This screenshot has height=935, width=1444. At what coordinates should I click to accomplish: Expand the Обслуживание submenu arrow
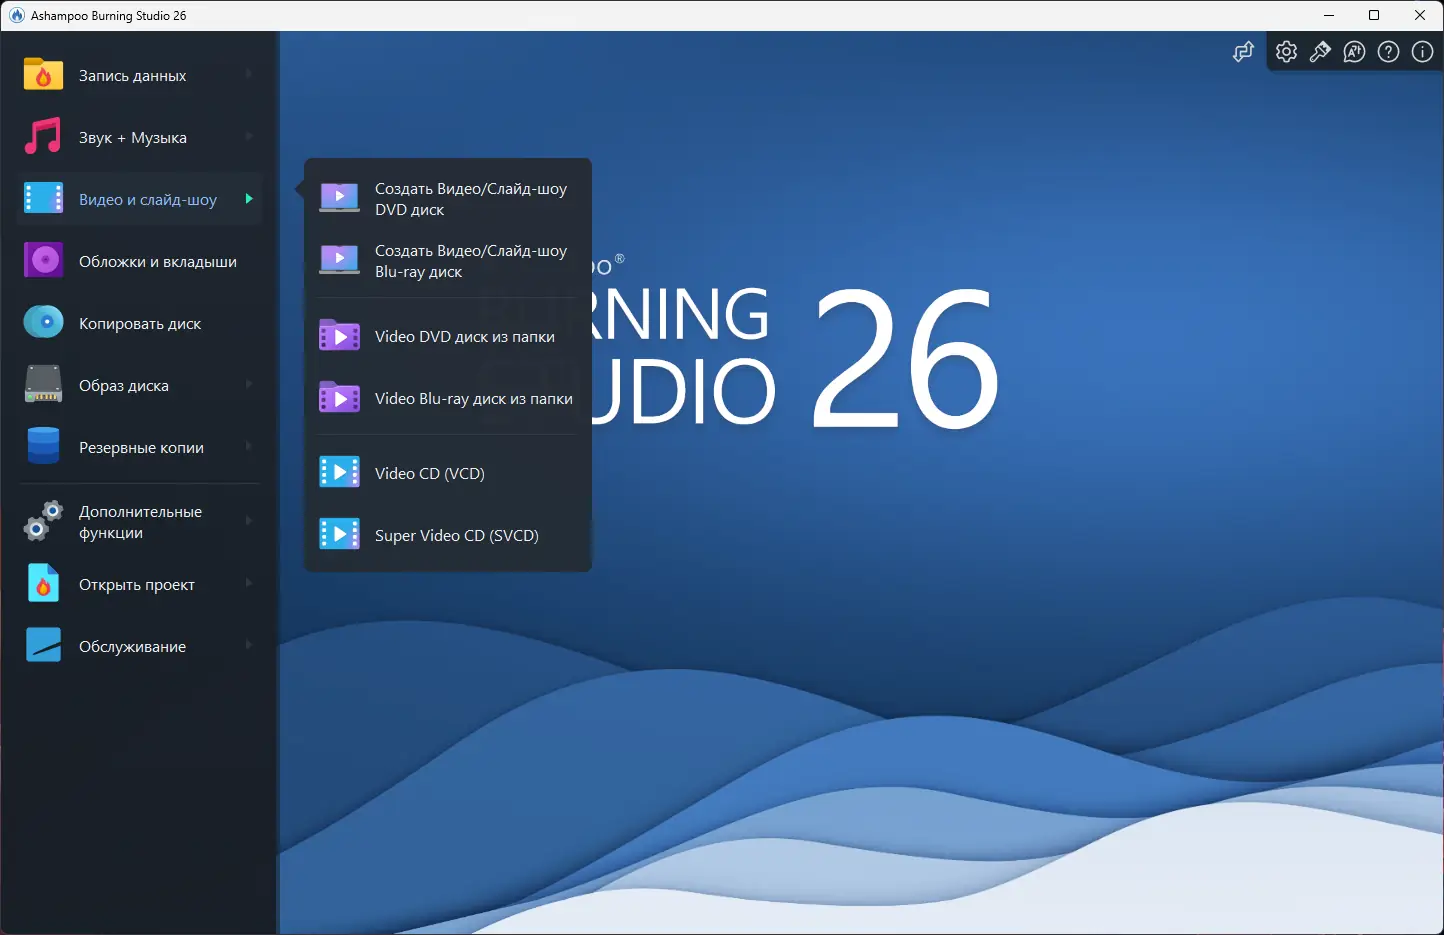249,645
